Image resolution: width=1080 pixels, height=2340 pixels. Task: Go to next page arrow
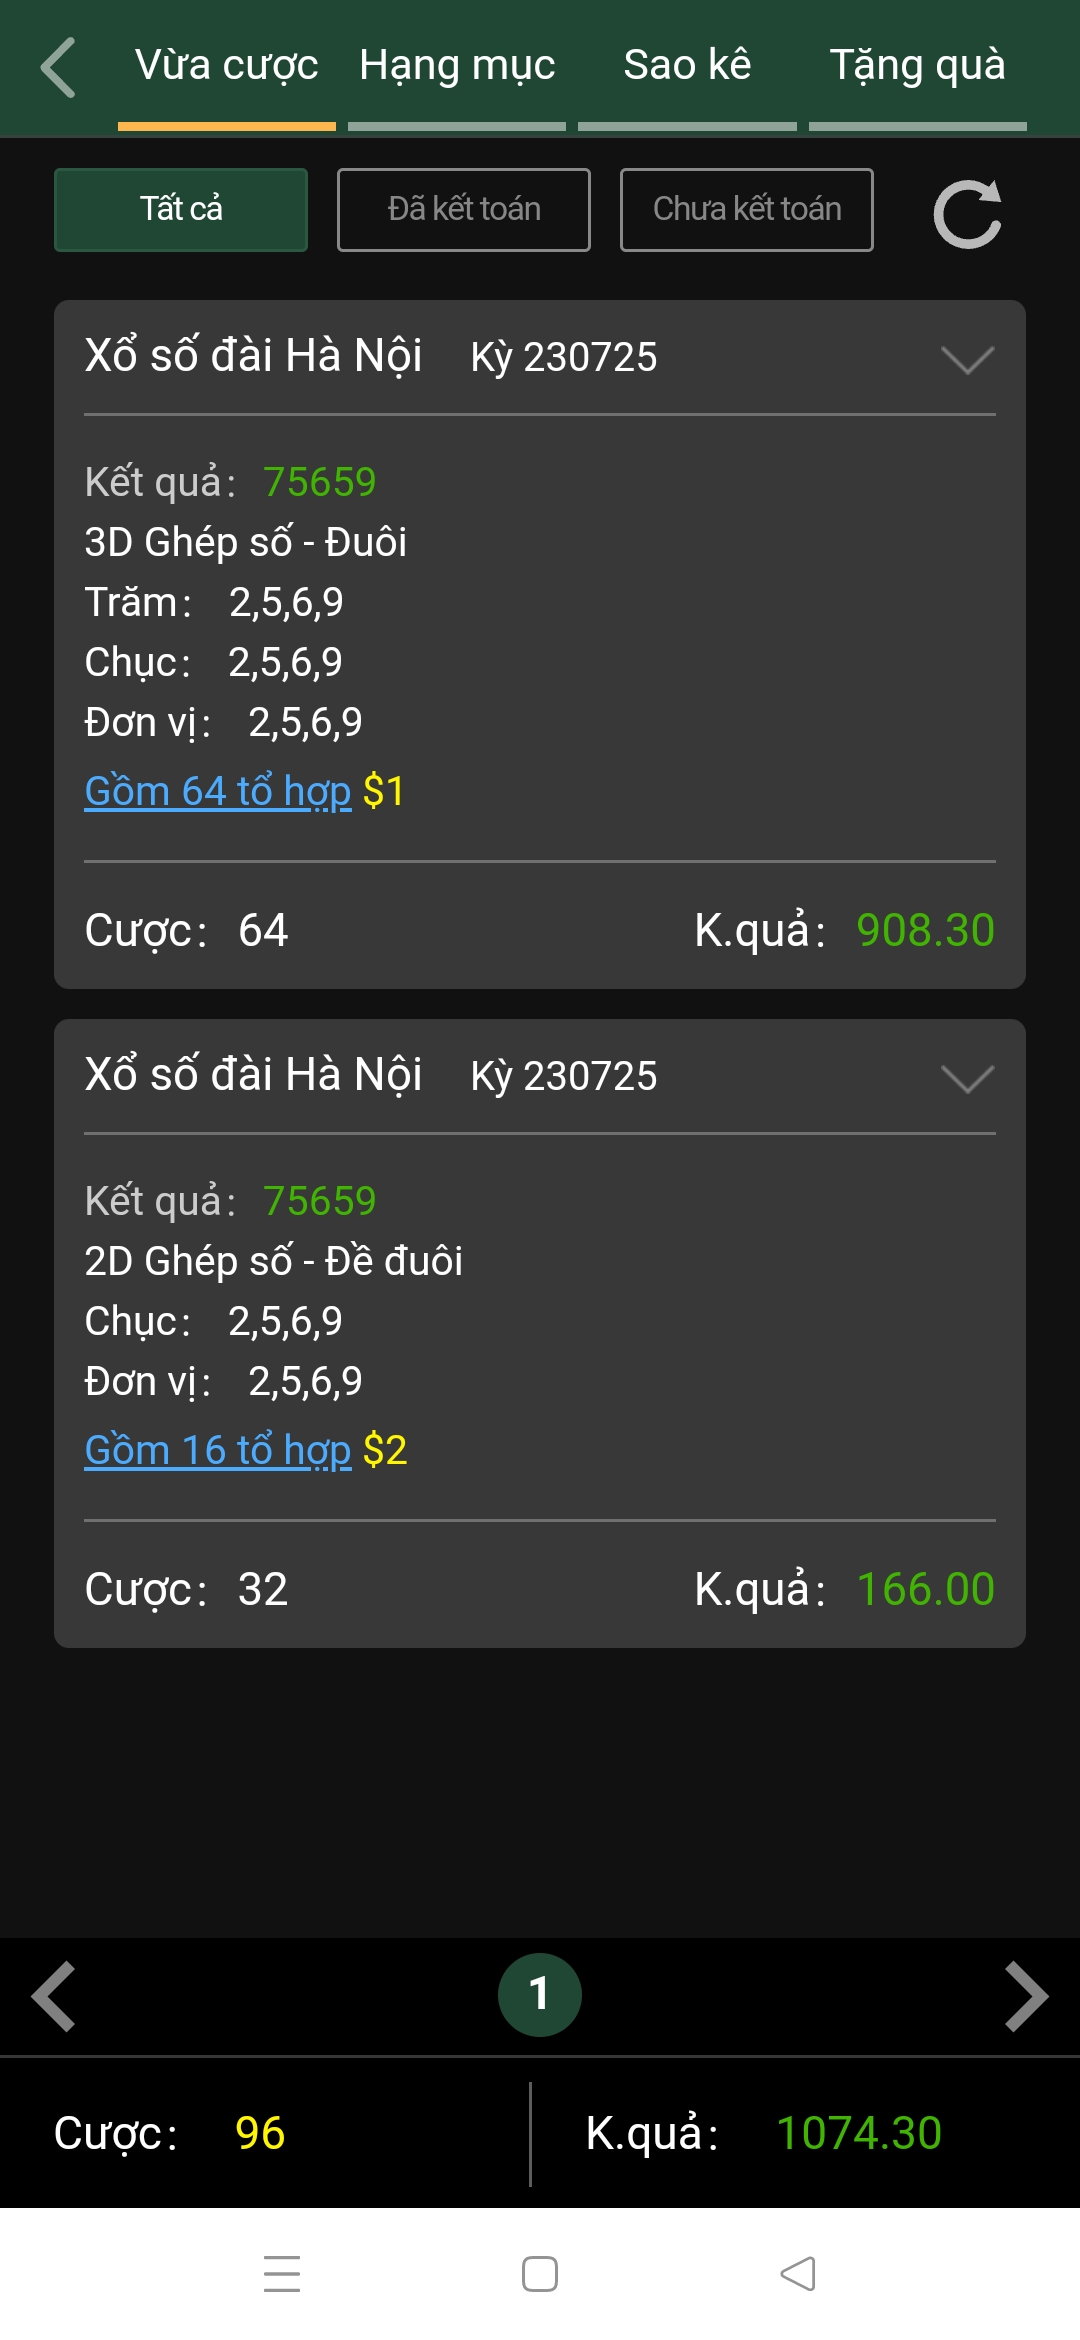1026,1996
